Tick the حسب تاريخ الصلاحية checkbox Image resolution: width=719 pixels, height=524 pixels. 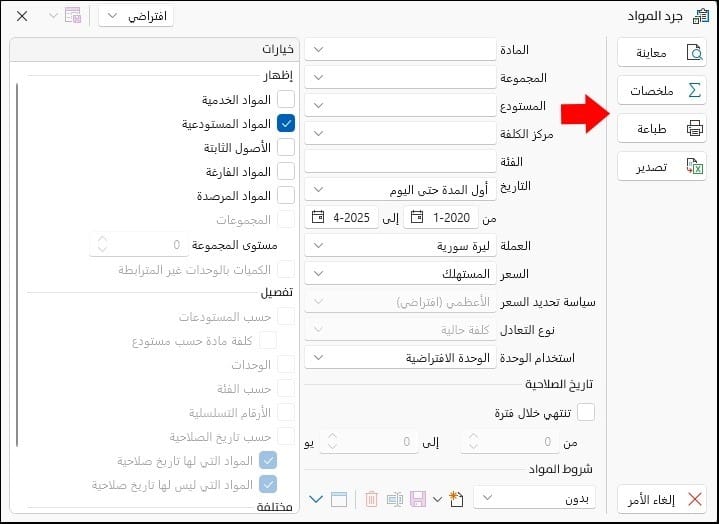286,436
